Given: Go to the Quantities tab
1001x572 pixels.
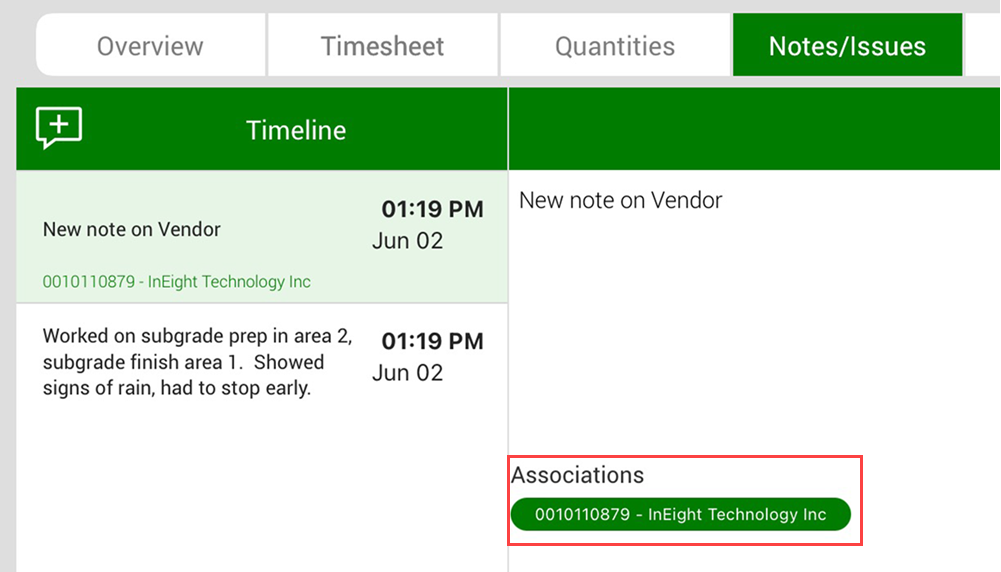Looking at the screenshot, I should click(615, 46).
